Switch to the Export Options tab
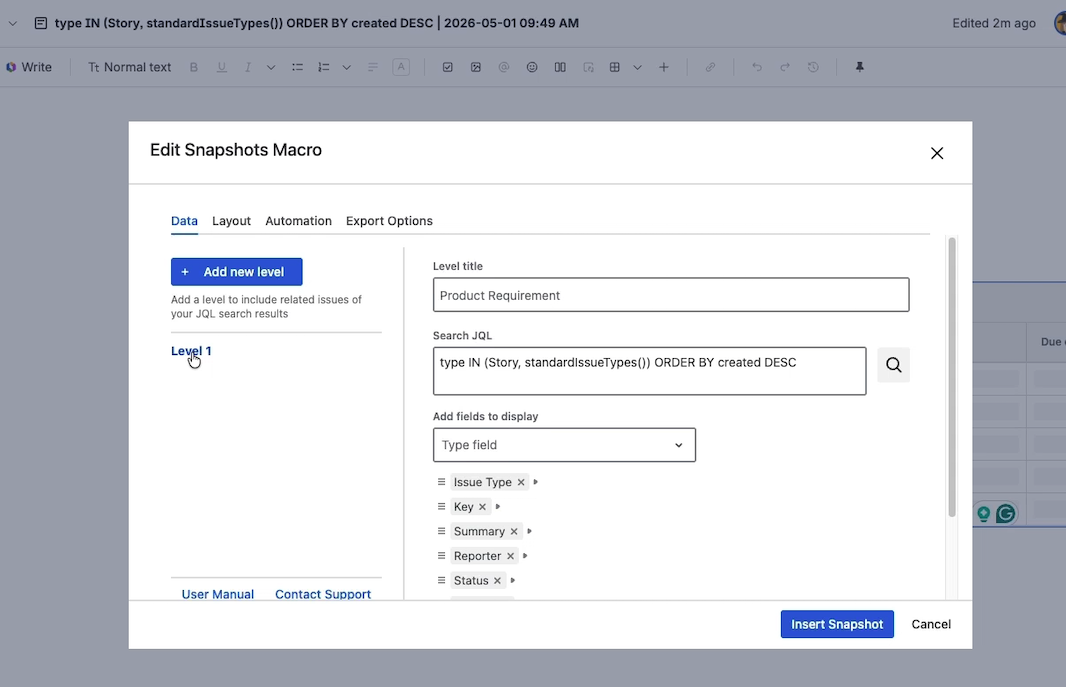Viewport: 1066px width, 687px height. click(x=389, y=221)
